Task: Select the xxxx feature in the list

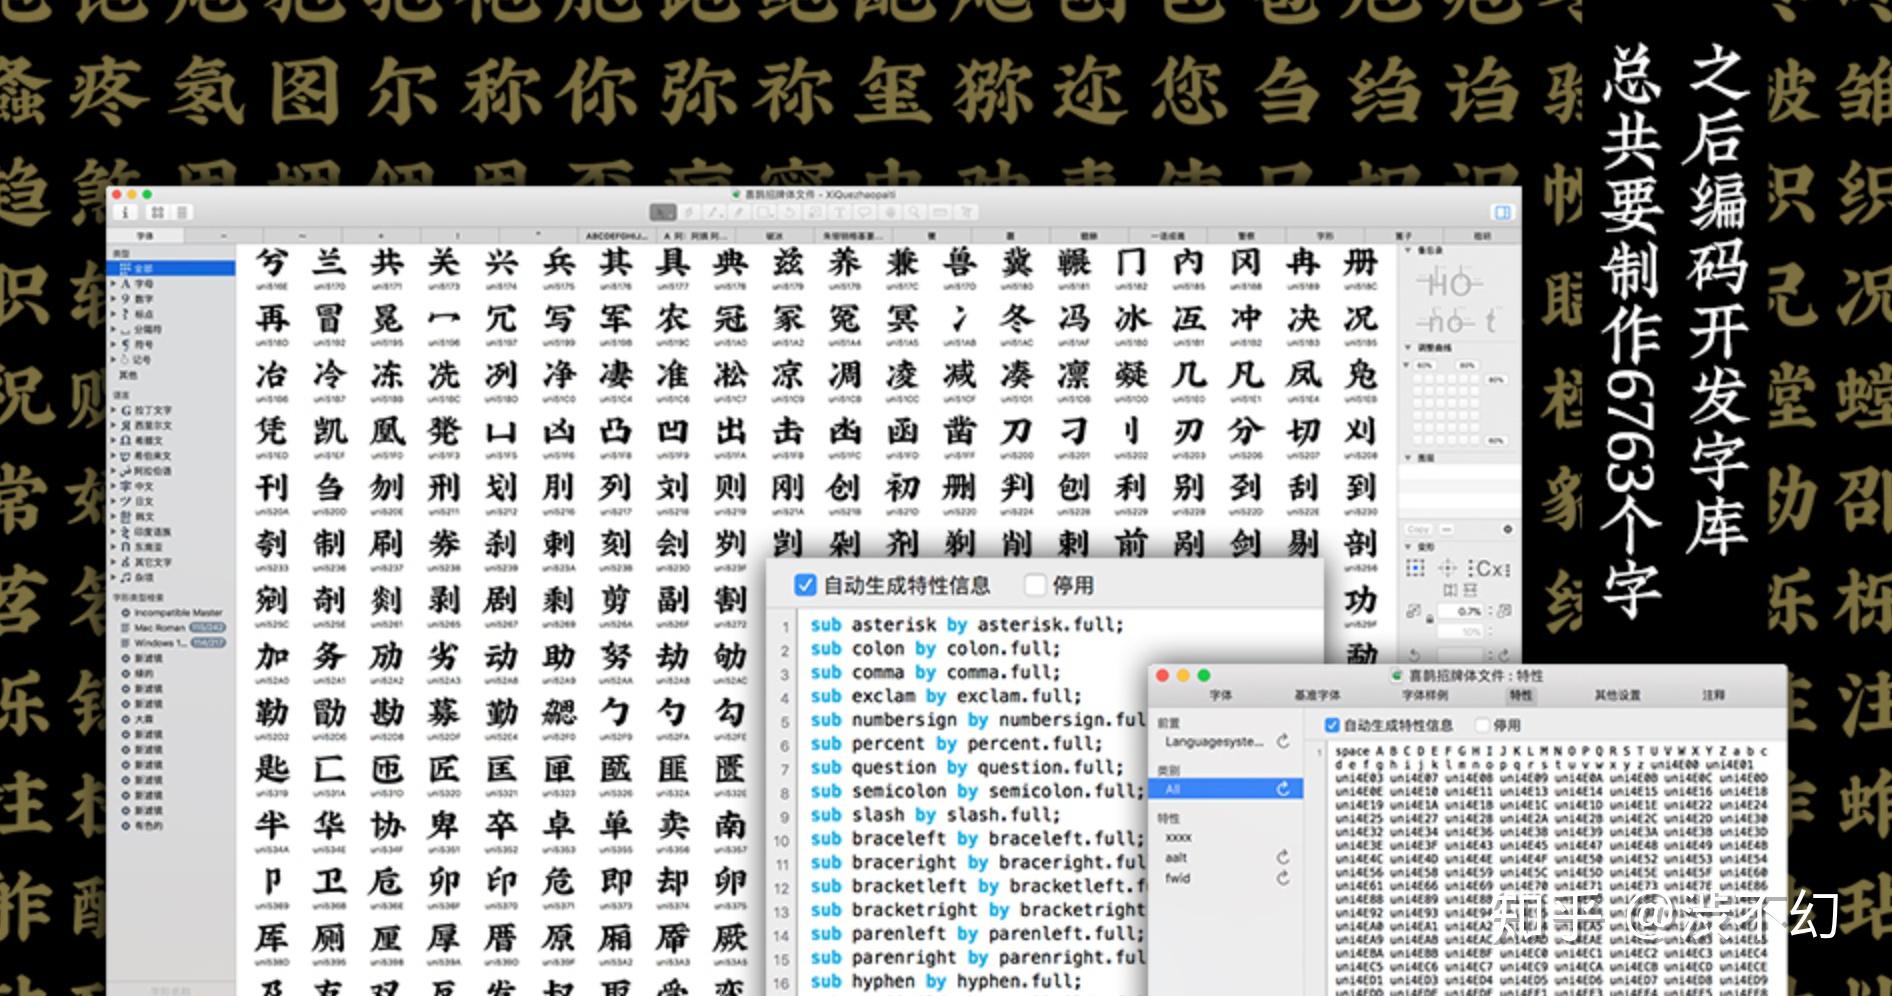Action: point(1178,836)
